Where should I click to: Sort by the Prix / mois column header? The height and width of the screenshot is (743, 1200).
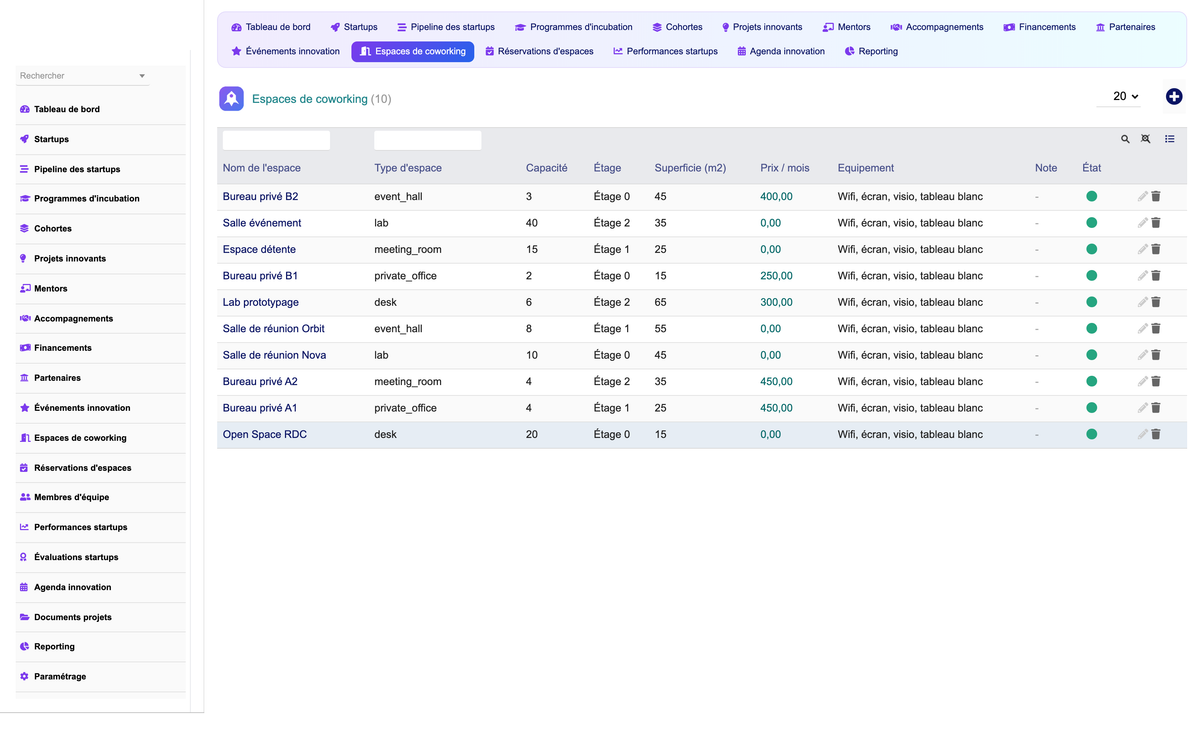[x=785, y=168]
